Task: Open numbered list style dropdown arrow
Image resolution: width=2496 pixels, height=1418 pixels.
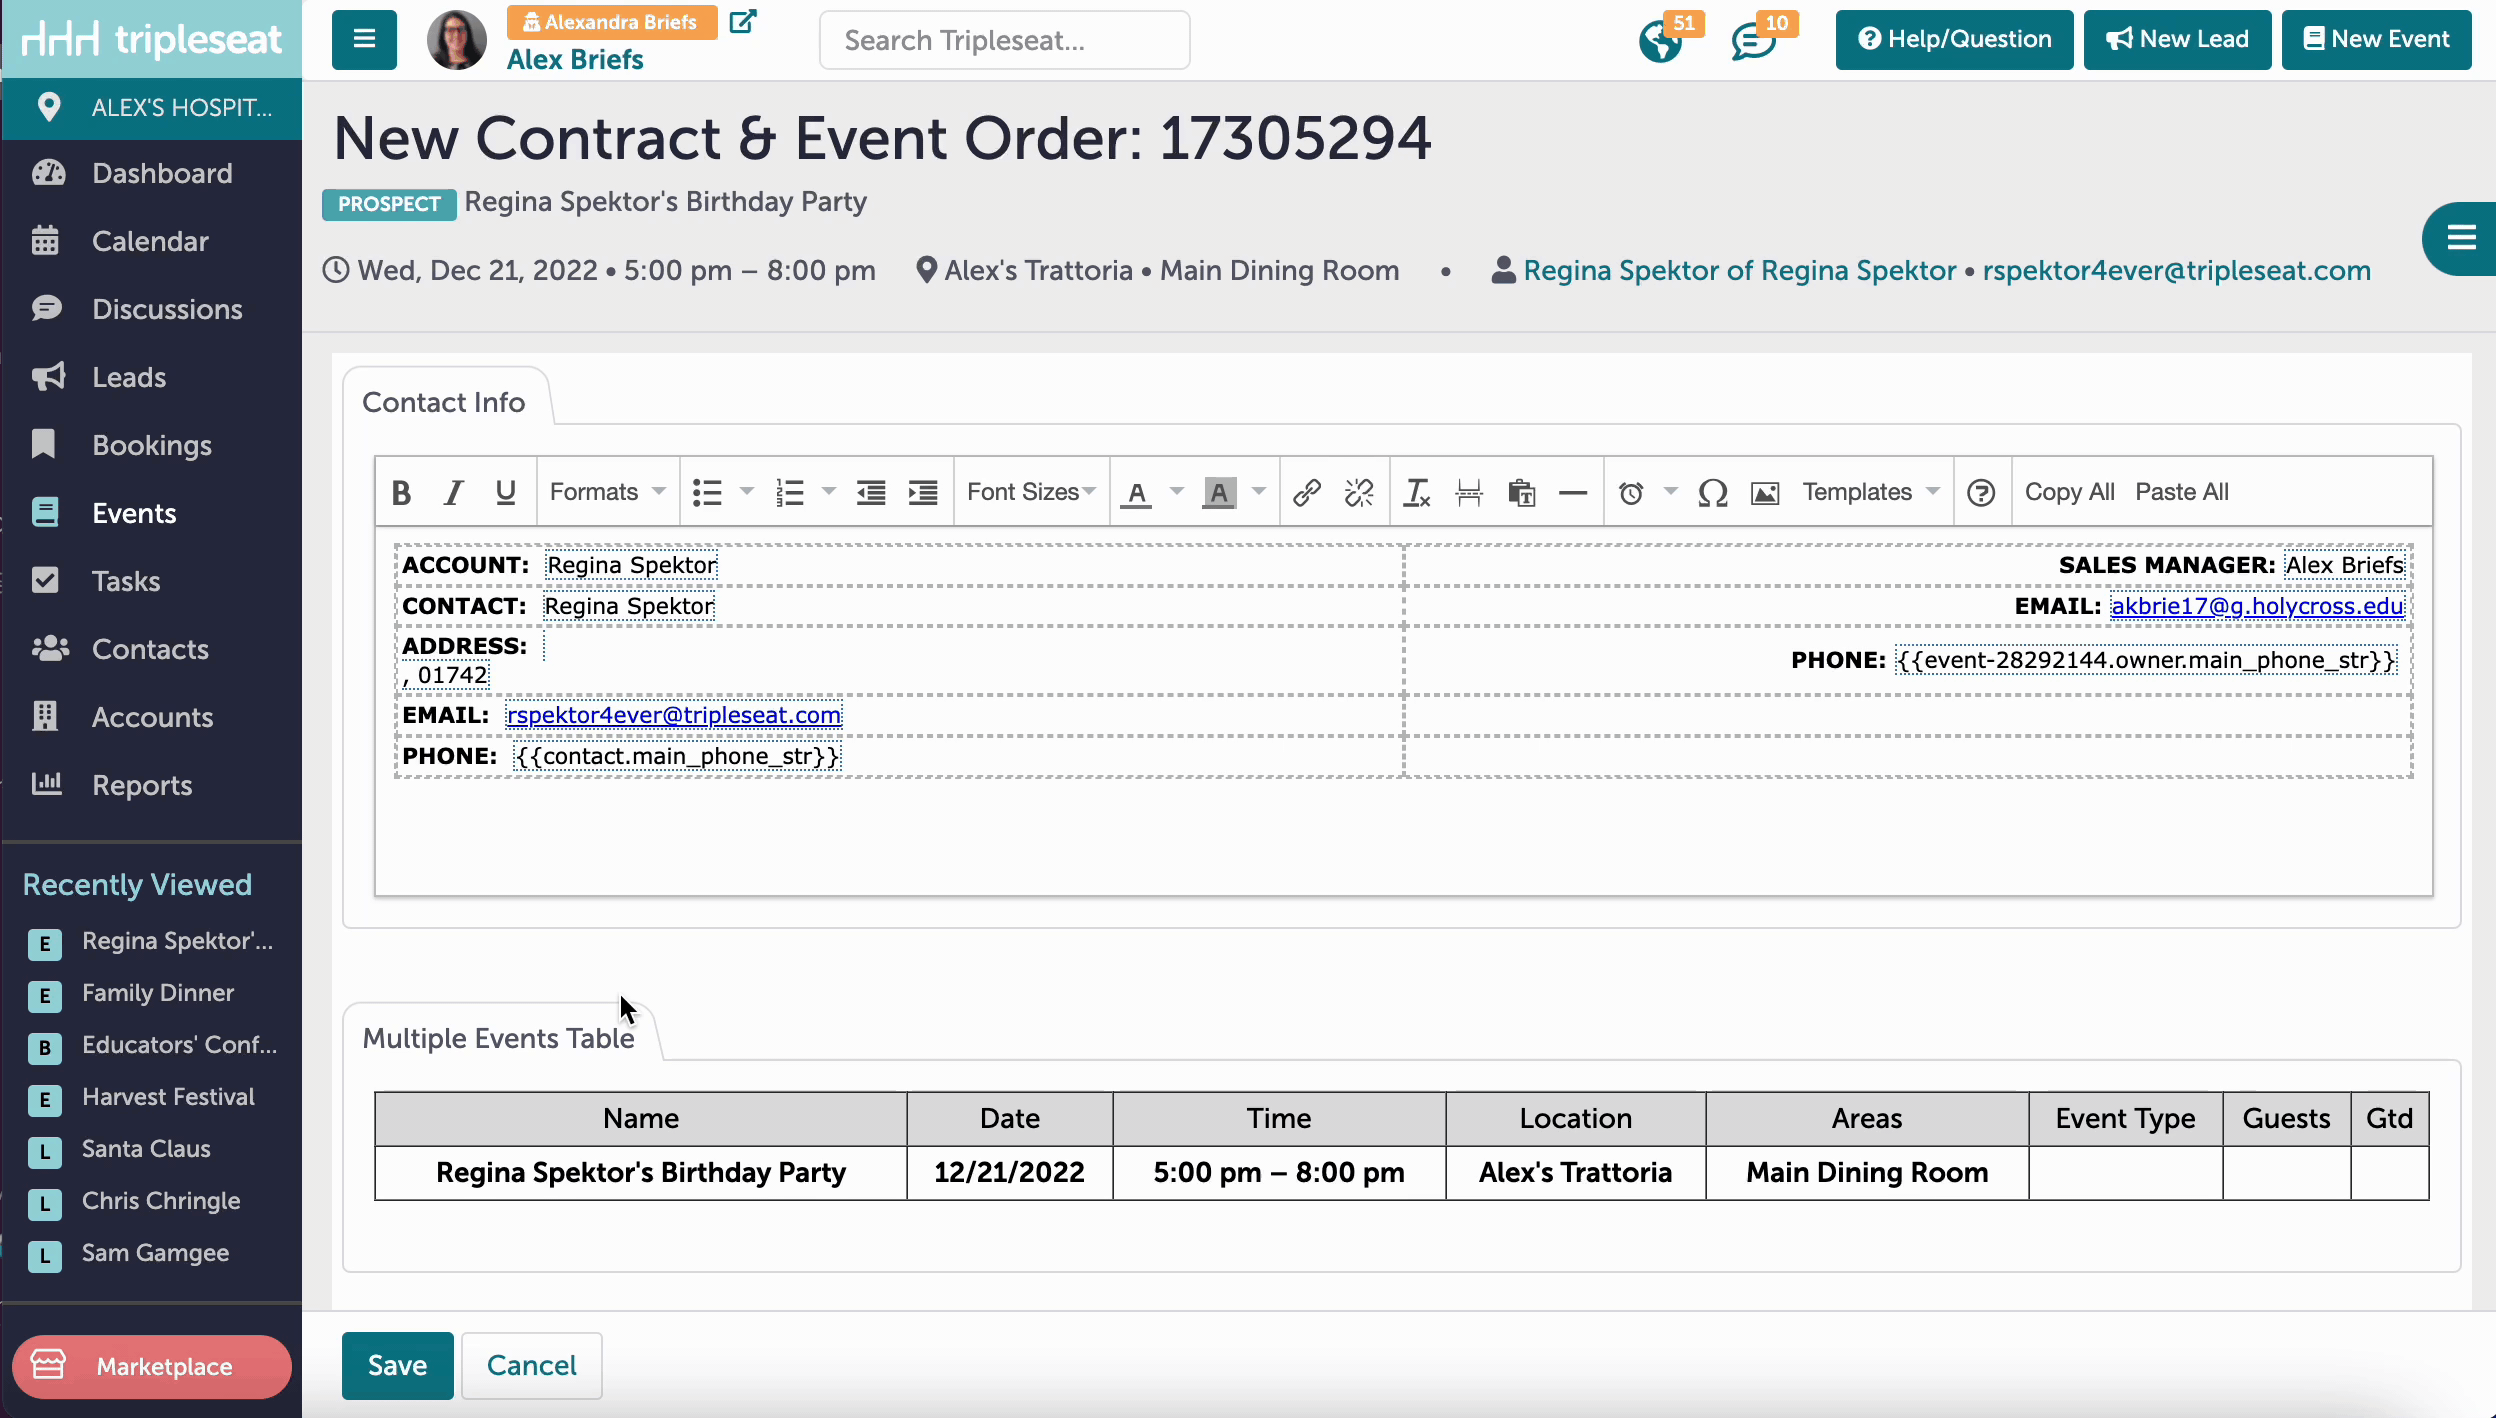Action: [x=829, y=491]
